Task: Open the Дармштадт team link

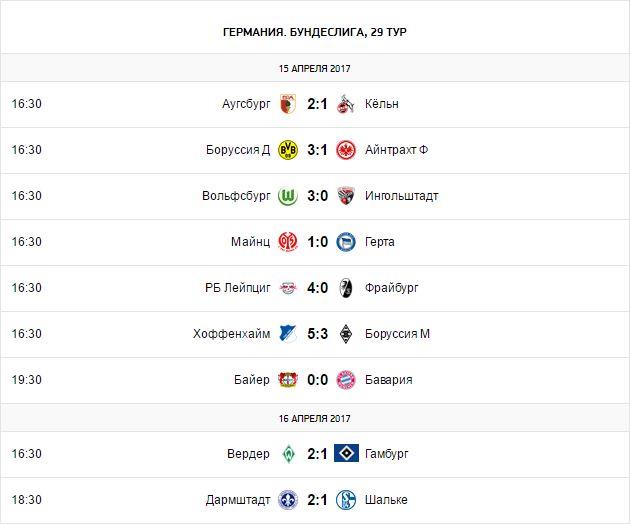Action: [236, 500]
